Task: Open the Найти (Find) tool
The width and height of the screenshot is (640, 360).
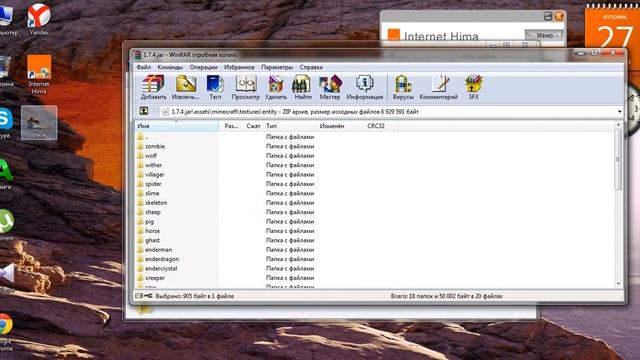Action: (x=302, y=87)
